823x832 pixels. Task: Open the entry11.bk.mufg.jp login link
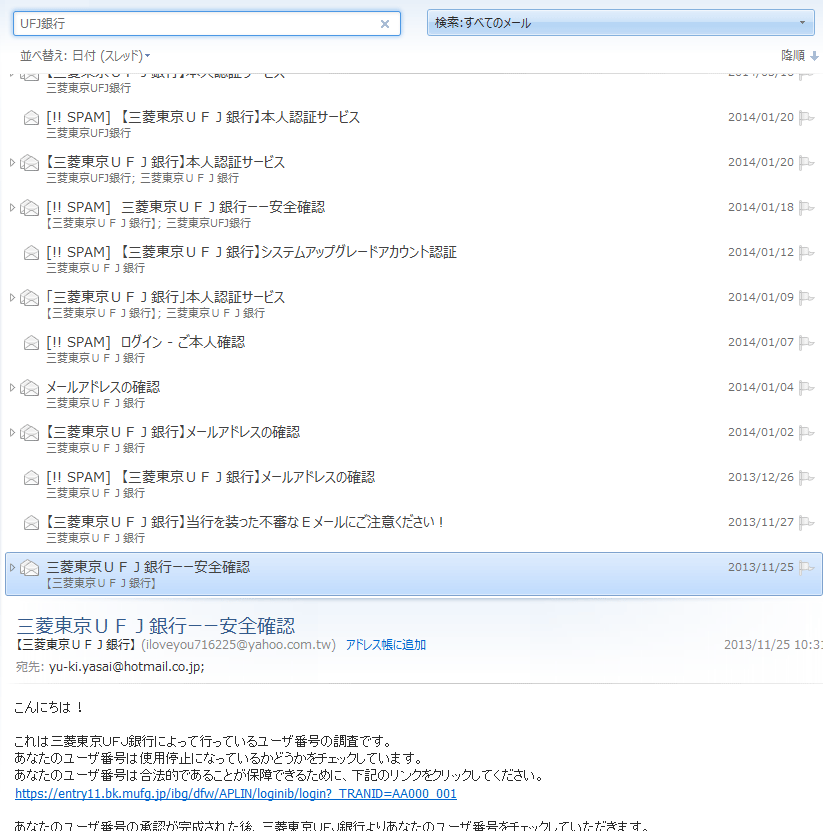236,794
